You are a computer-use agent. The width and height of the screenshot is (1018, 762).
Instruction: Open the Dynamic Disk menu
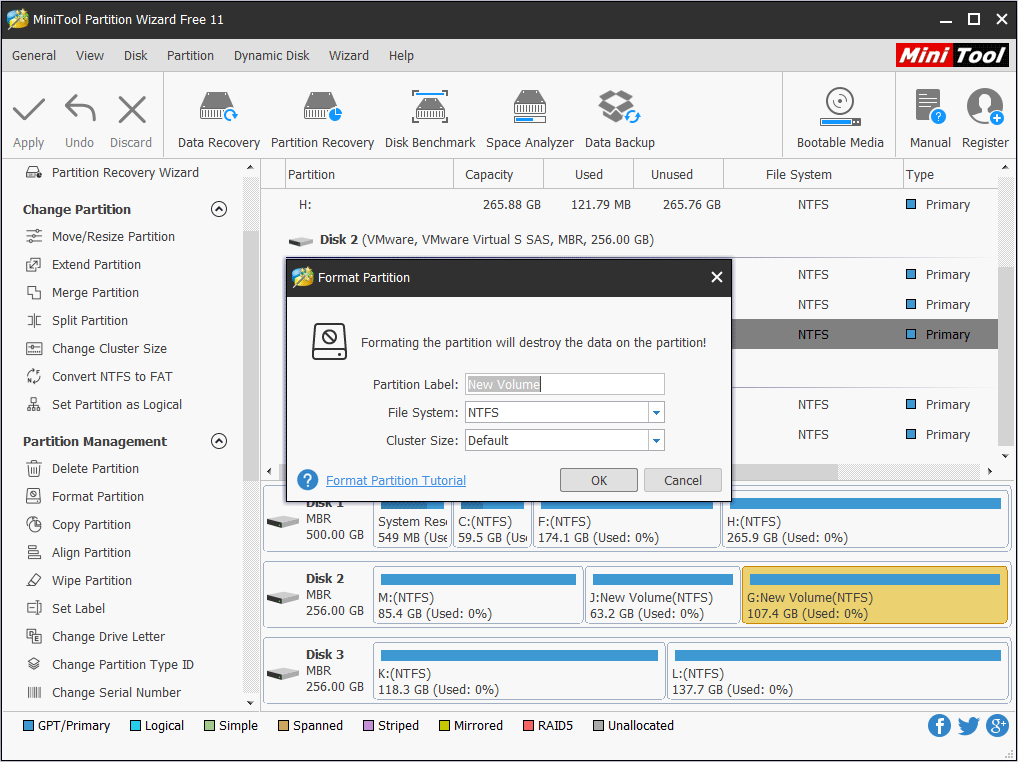pos(271,56)
